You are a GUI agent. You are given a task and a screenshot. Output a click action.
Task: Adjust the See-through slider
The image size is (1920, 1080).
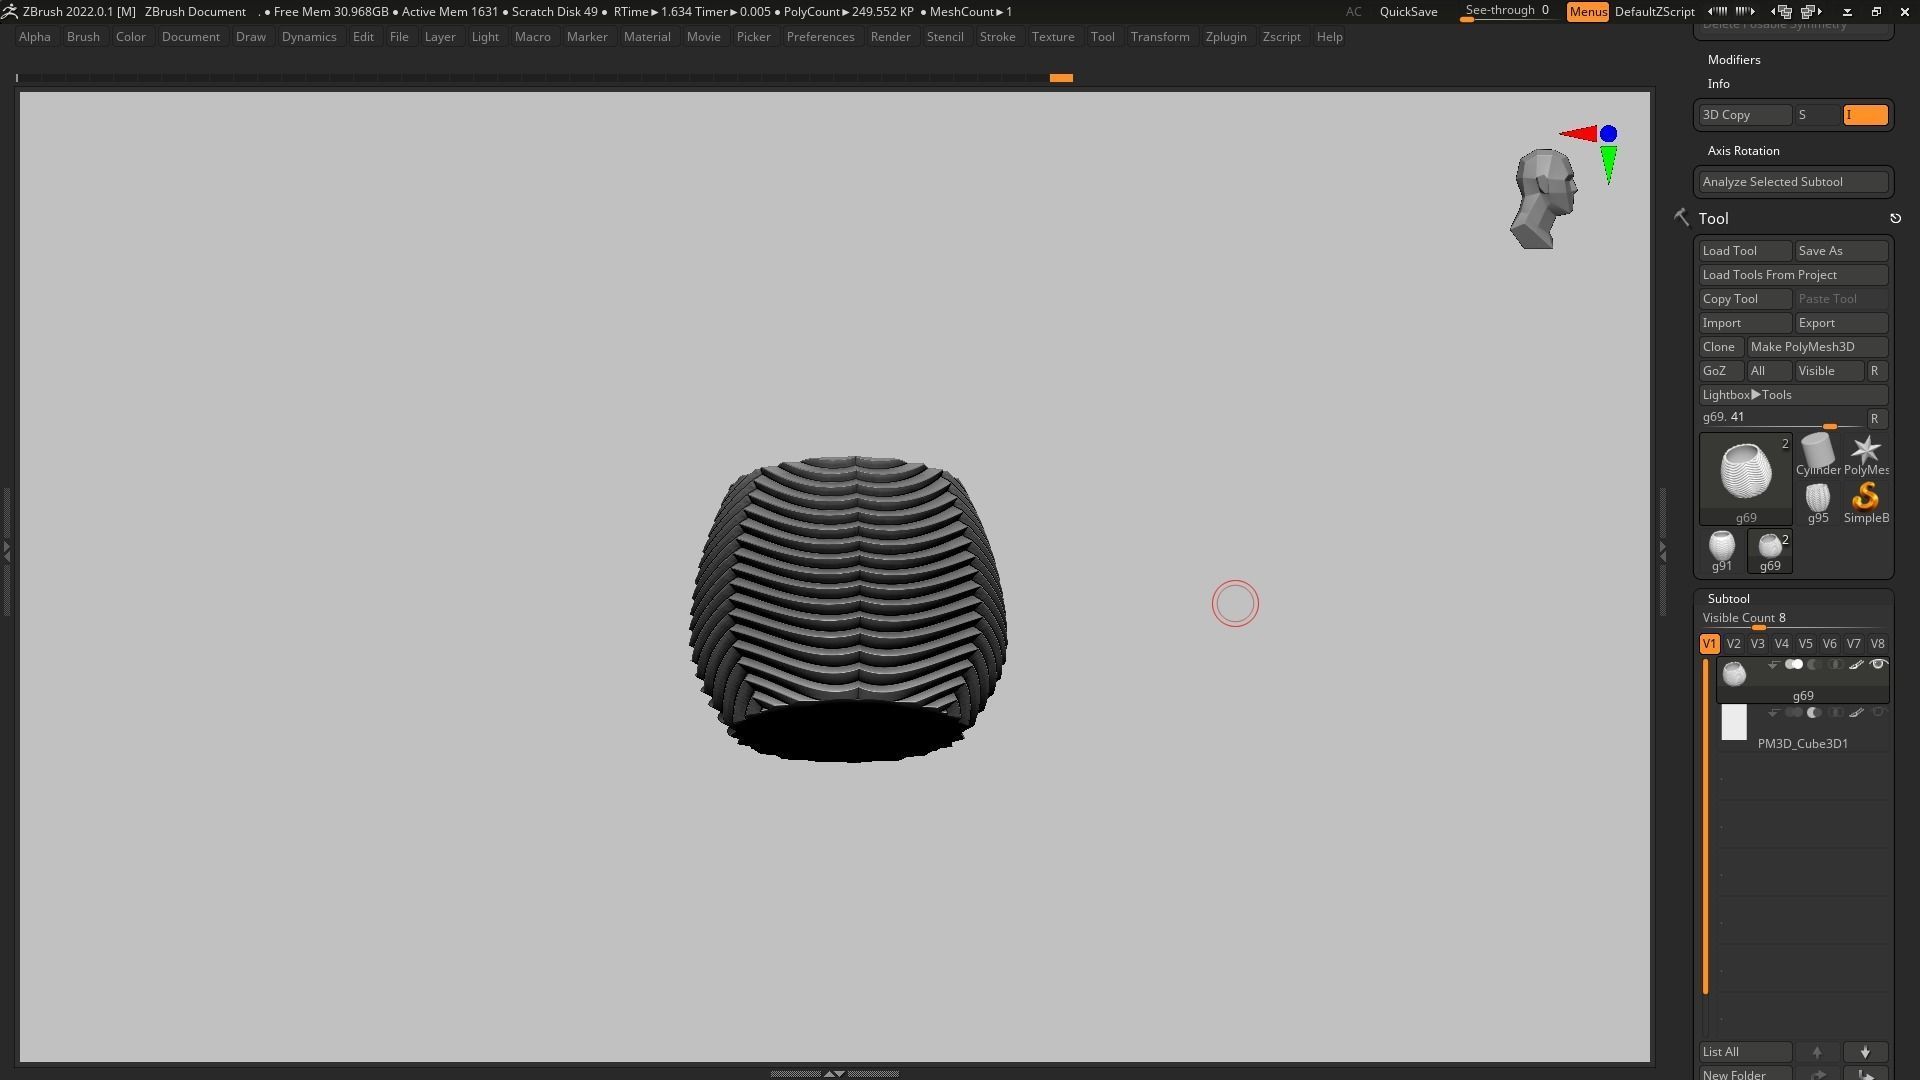click(x=1506, y=12)
